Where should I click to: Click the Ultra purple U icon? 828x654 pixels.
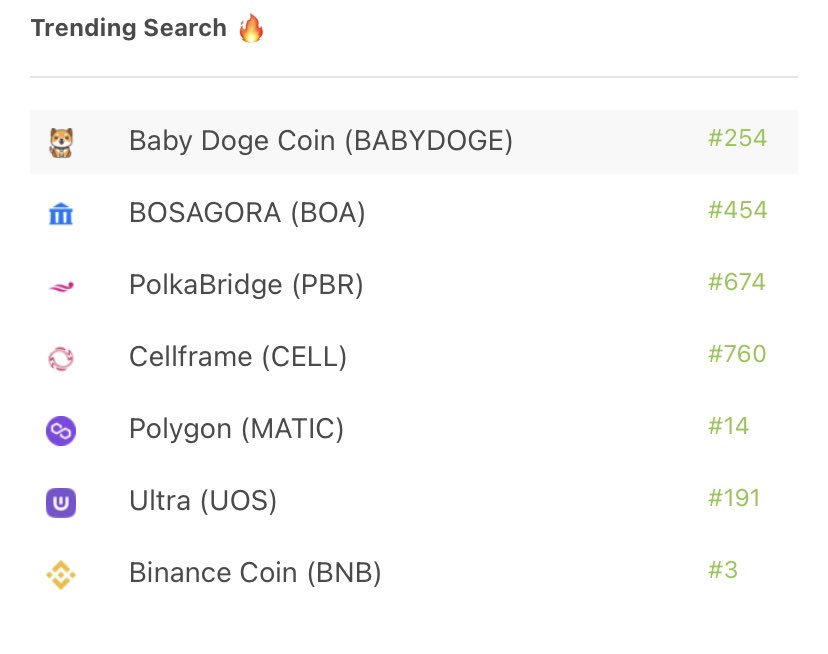(61, 502)
